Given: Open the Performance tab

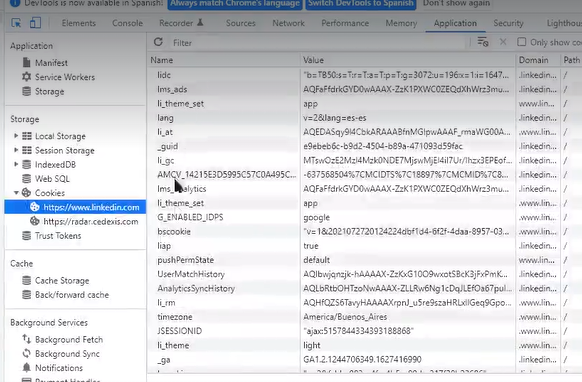Looking at the screenshot, I should pos(345,23).
